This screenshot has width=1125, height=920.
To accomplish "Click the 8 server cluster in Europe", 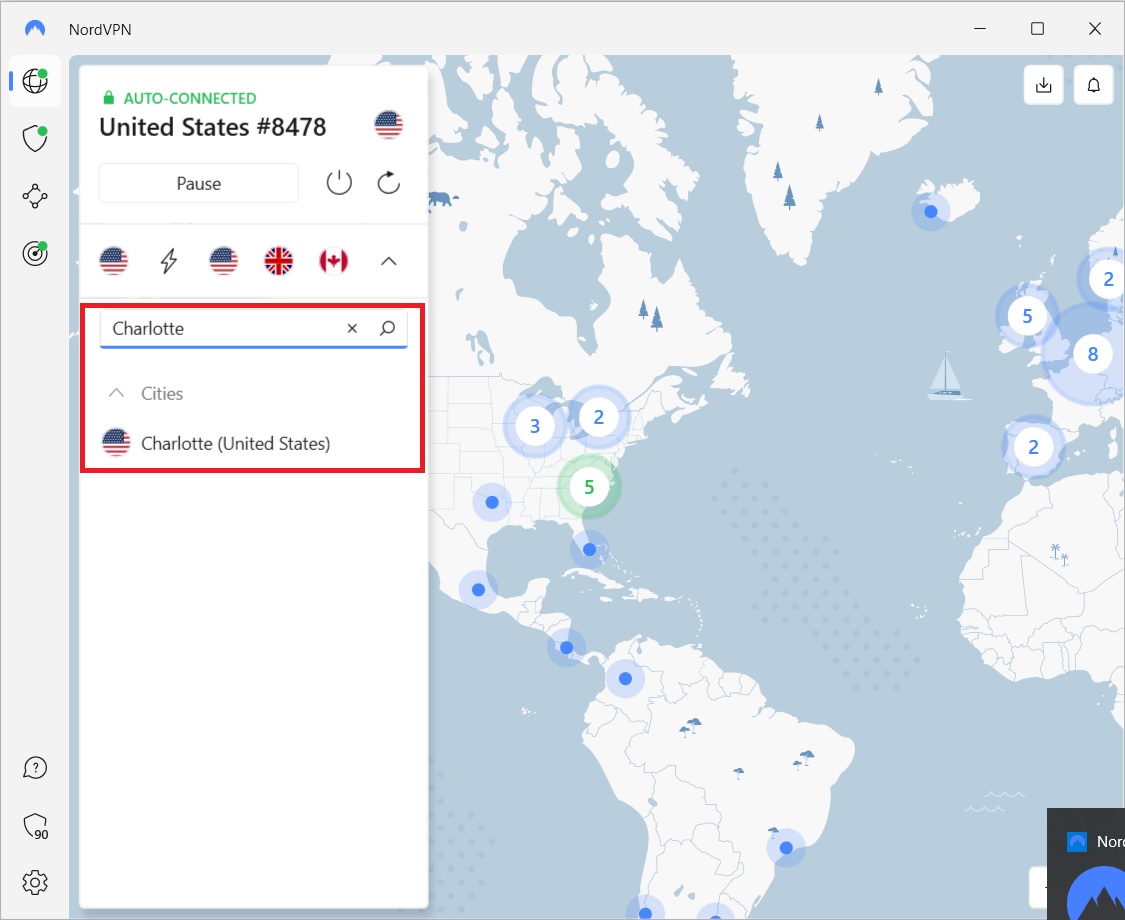I will click(x=1092, y=354).
